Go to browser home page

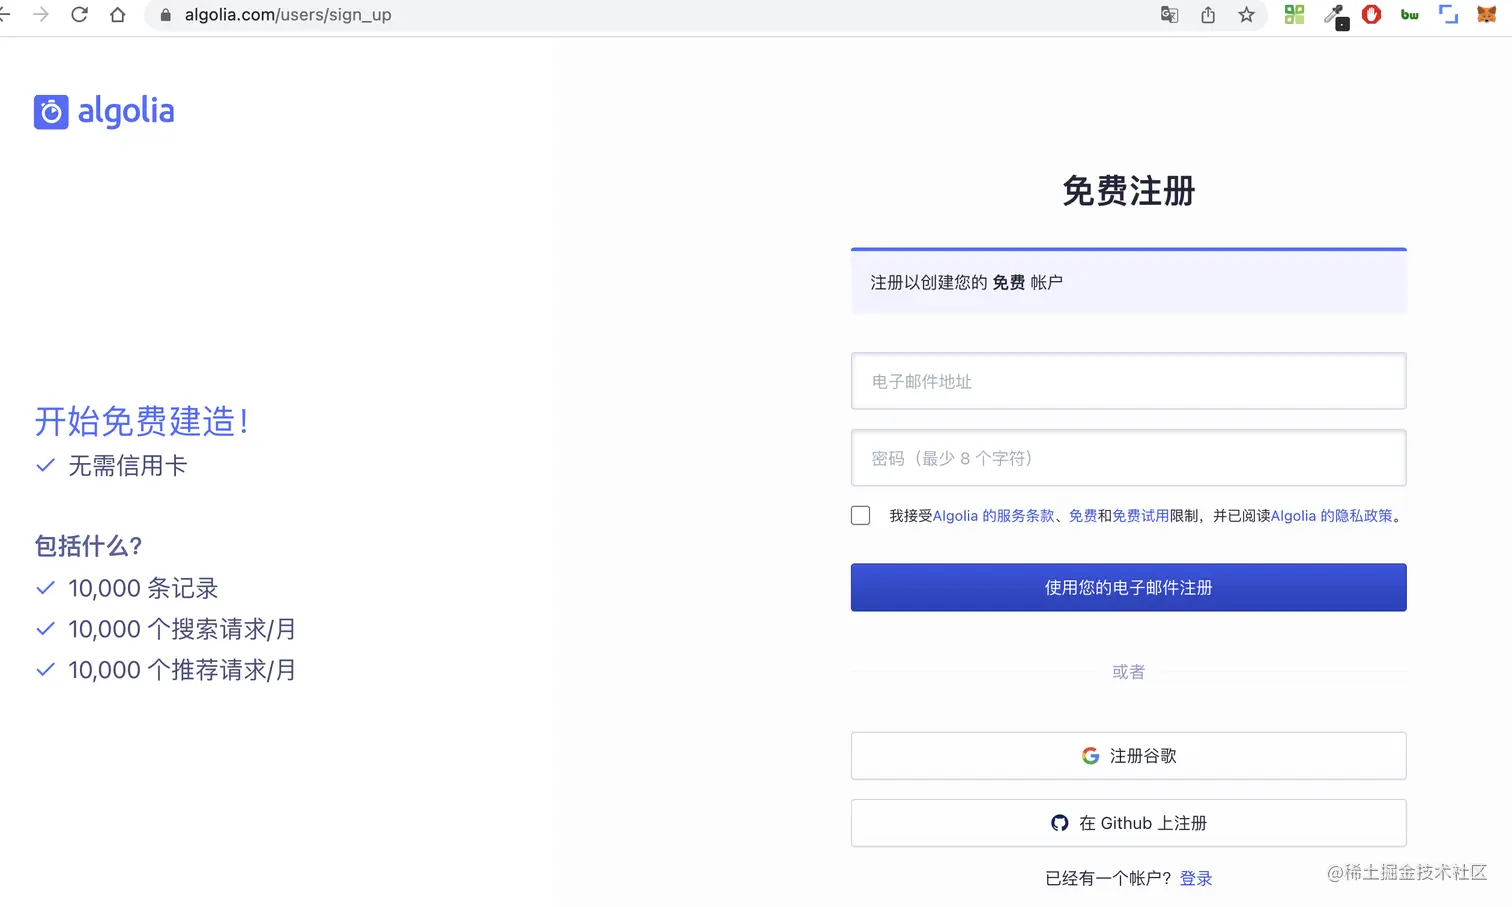pyautogui.click(x=118, y=15)
